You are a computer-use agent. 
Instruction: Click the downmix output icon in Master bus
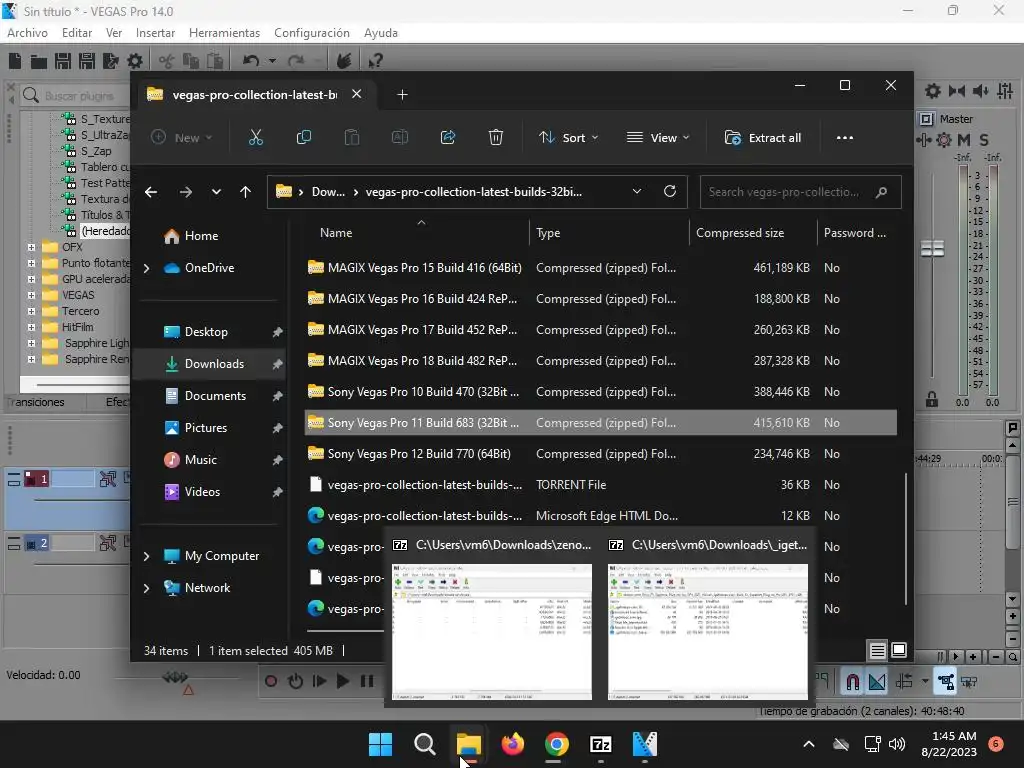point(957,91)
